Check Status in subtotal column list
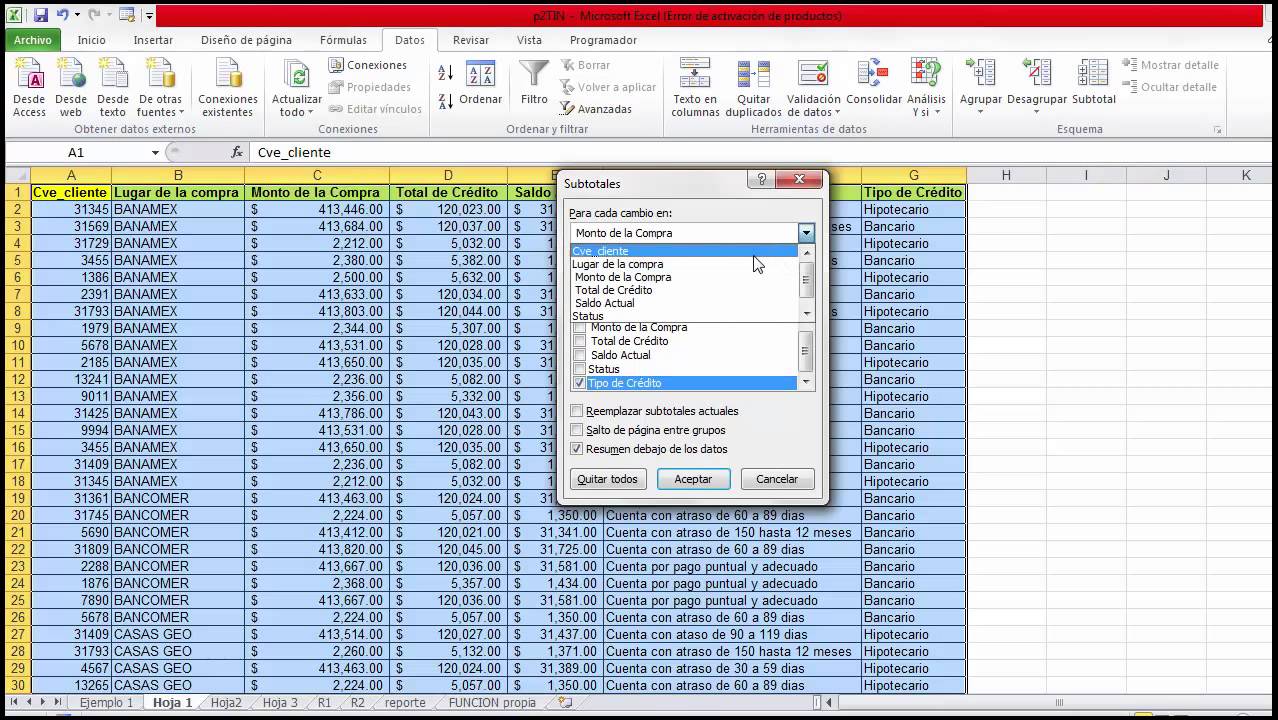 (x=580, y=369)
